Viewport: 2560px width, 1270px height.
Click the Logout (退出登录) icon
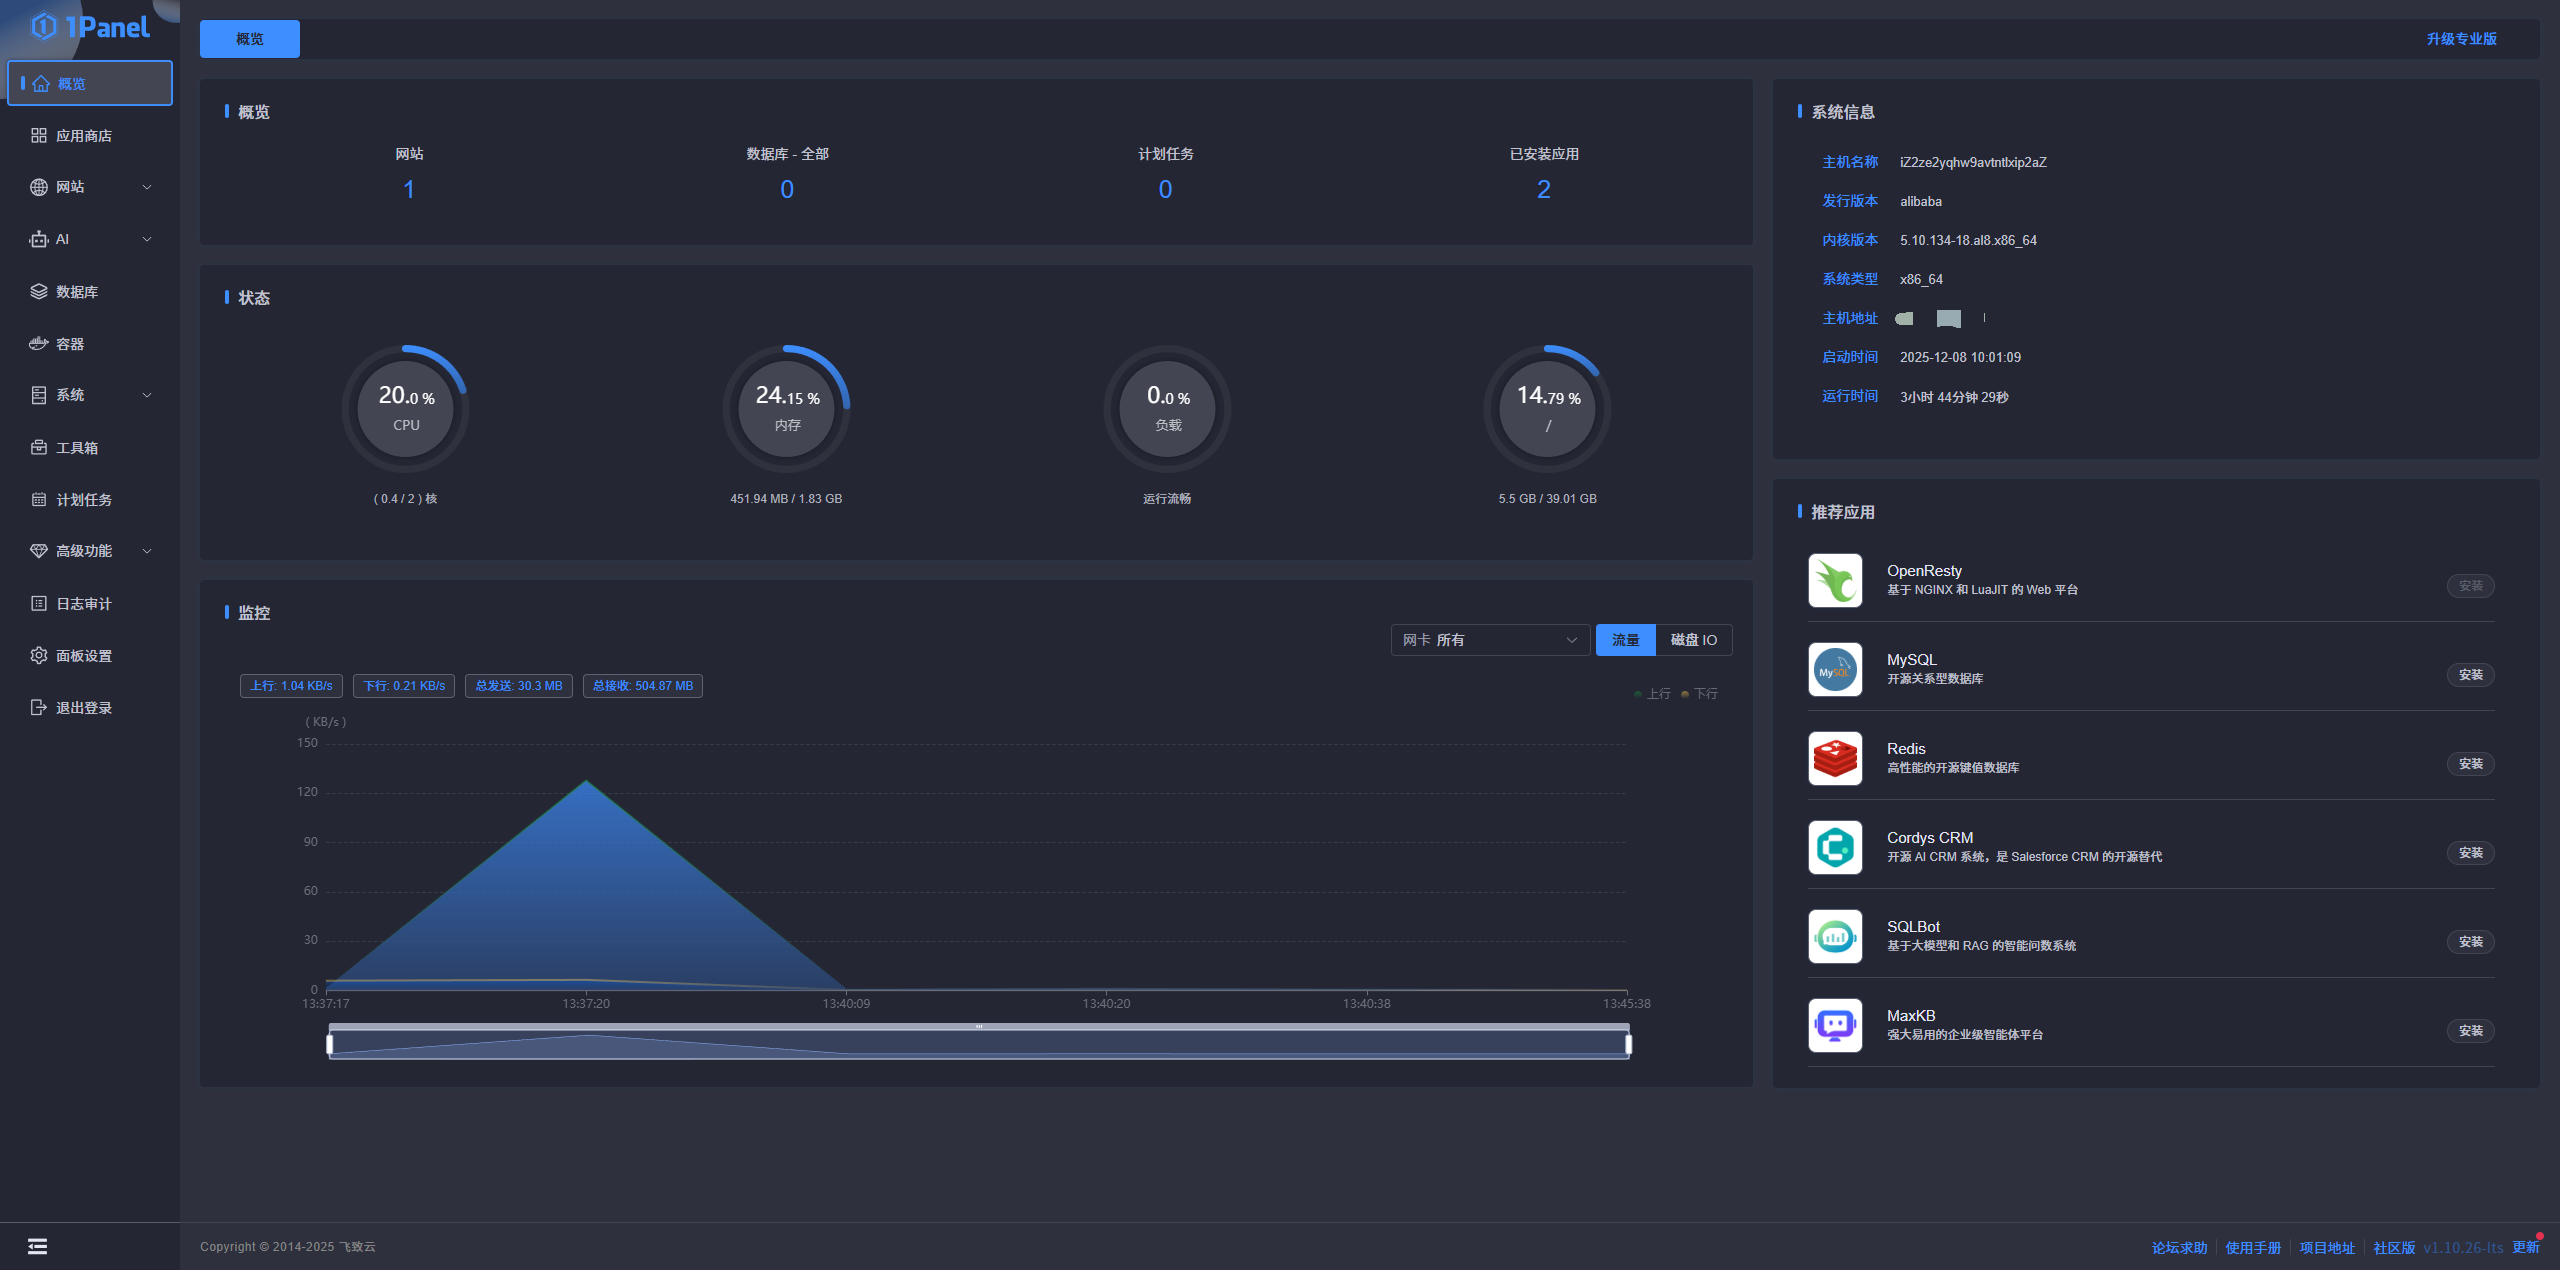39,708
